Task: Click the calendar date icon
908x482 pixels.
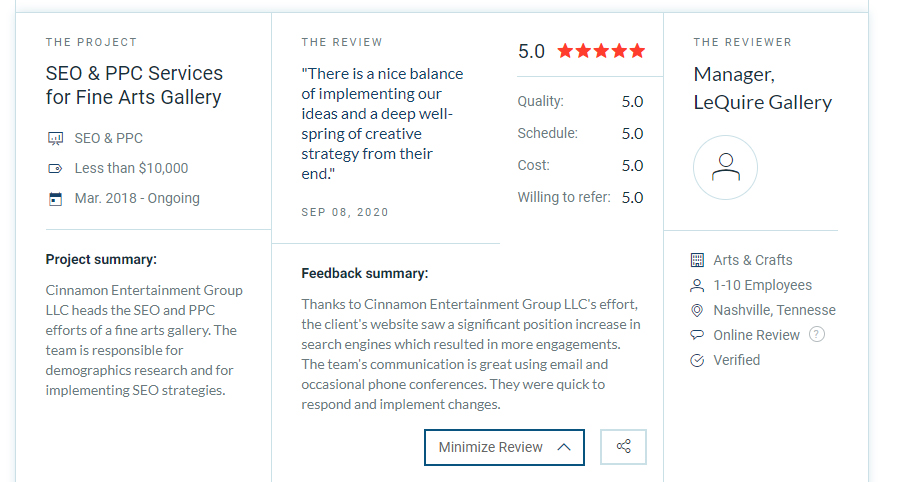Action: click(x=55, y=198)
